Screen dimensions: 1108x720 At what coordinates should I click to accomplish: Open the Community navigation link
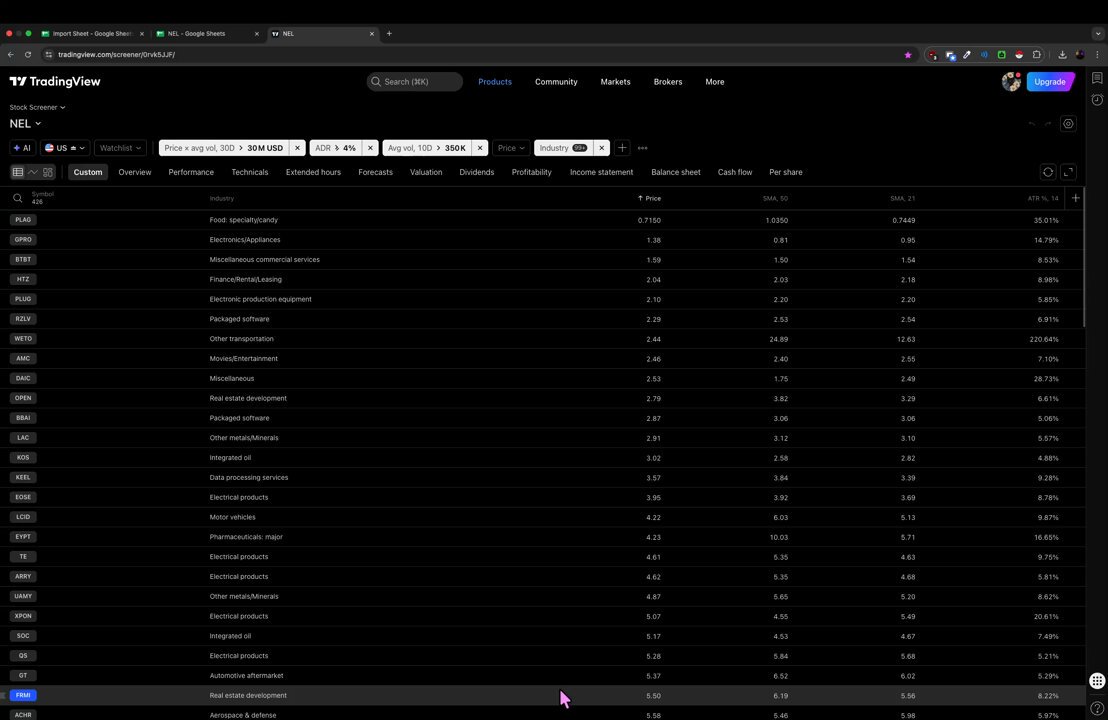pyautogui.click(x=556, y=81)
